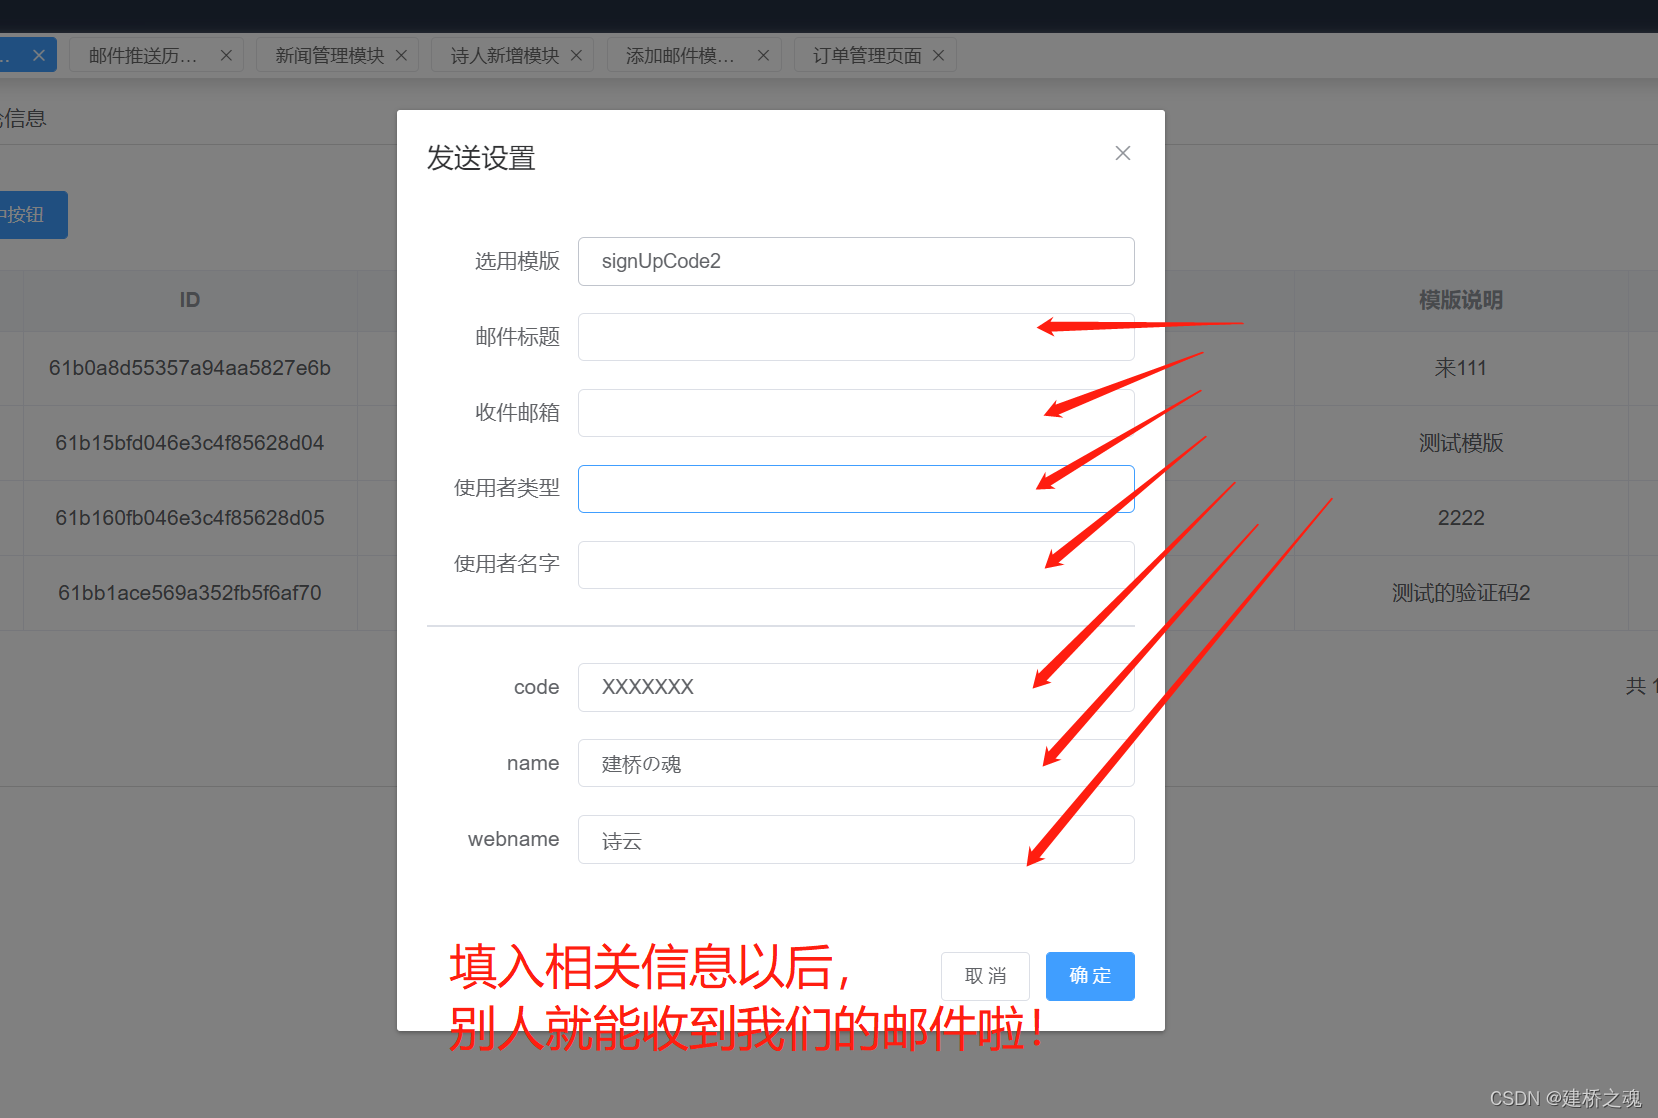Click the 选用模版 field showing signUpCode2
The width and height of the screenshot is (1658, 1118).
[856, 261]
